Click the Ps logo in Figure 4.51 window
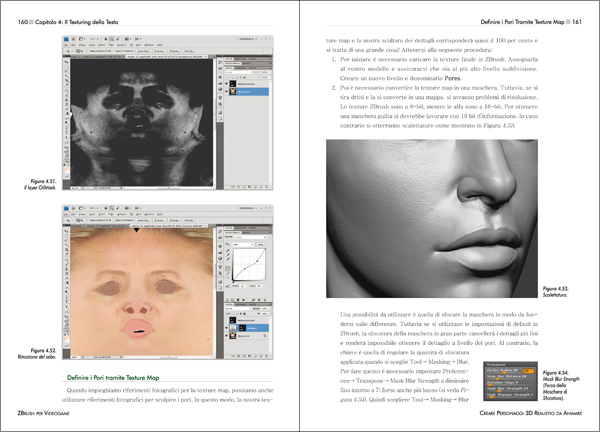Screen dimensions: 600x432 tap(67, 39)
